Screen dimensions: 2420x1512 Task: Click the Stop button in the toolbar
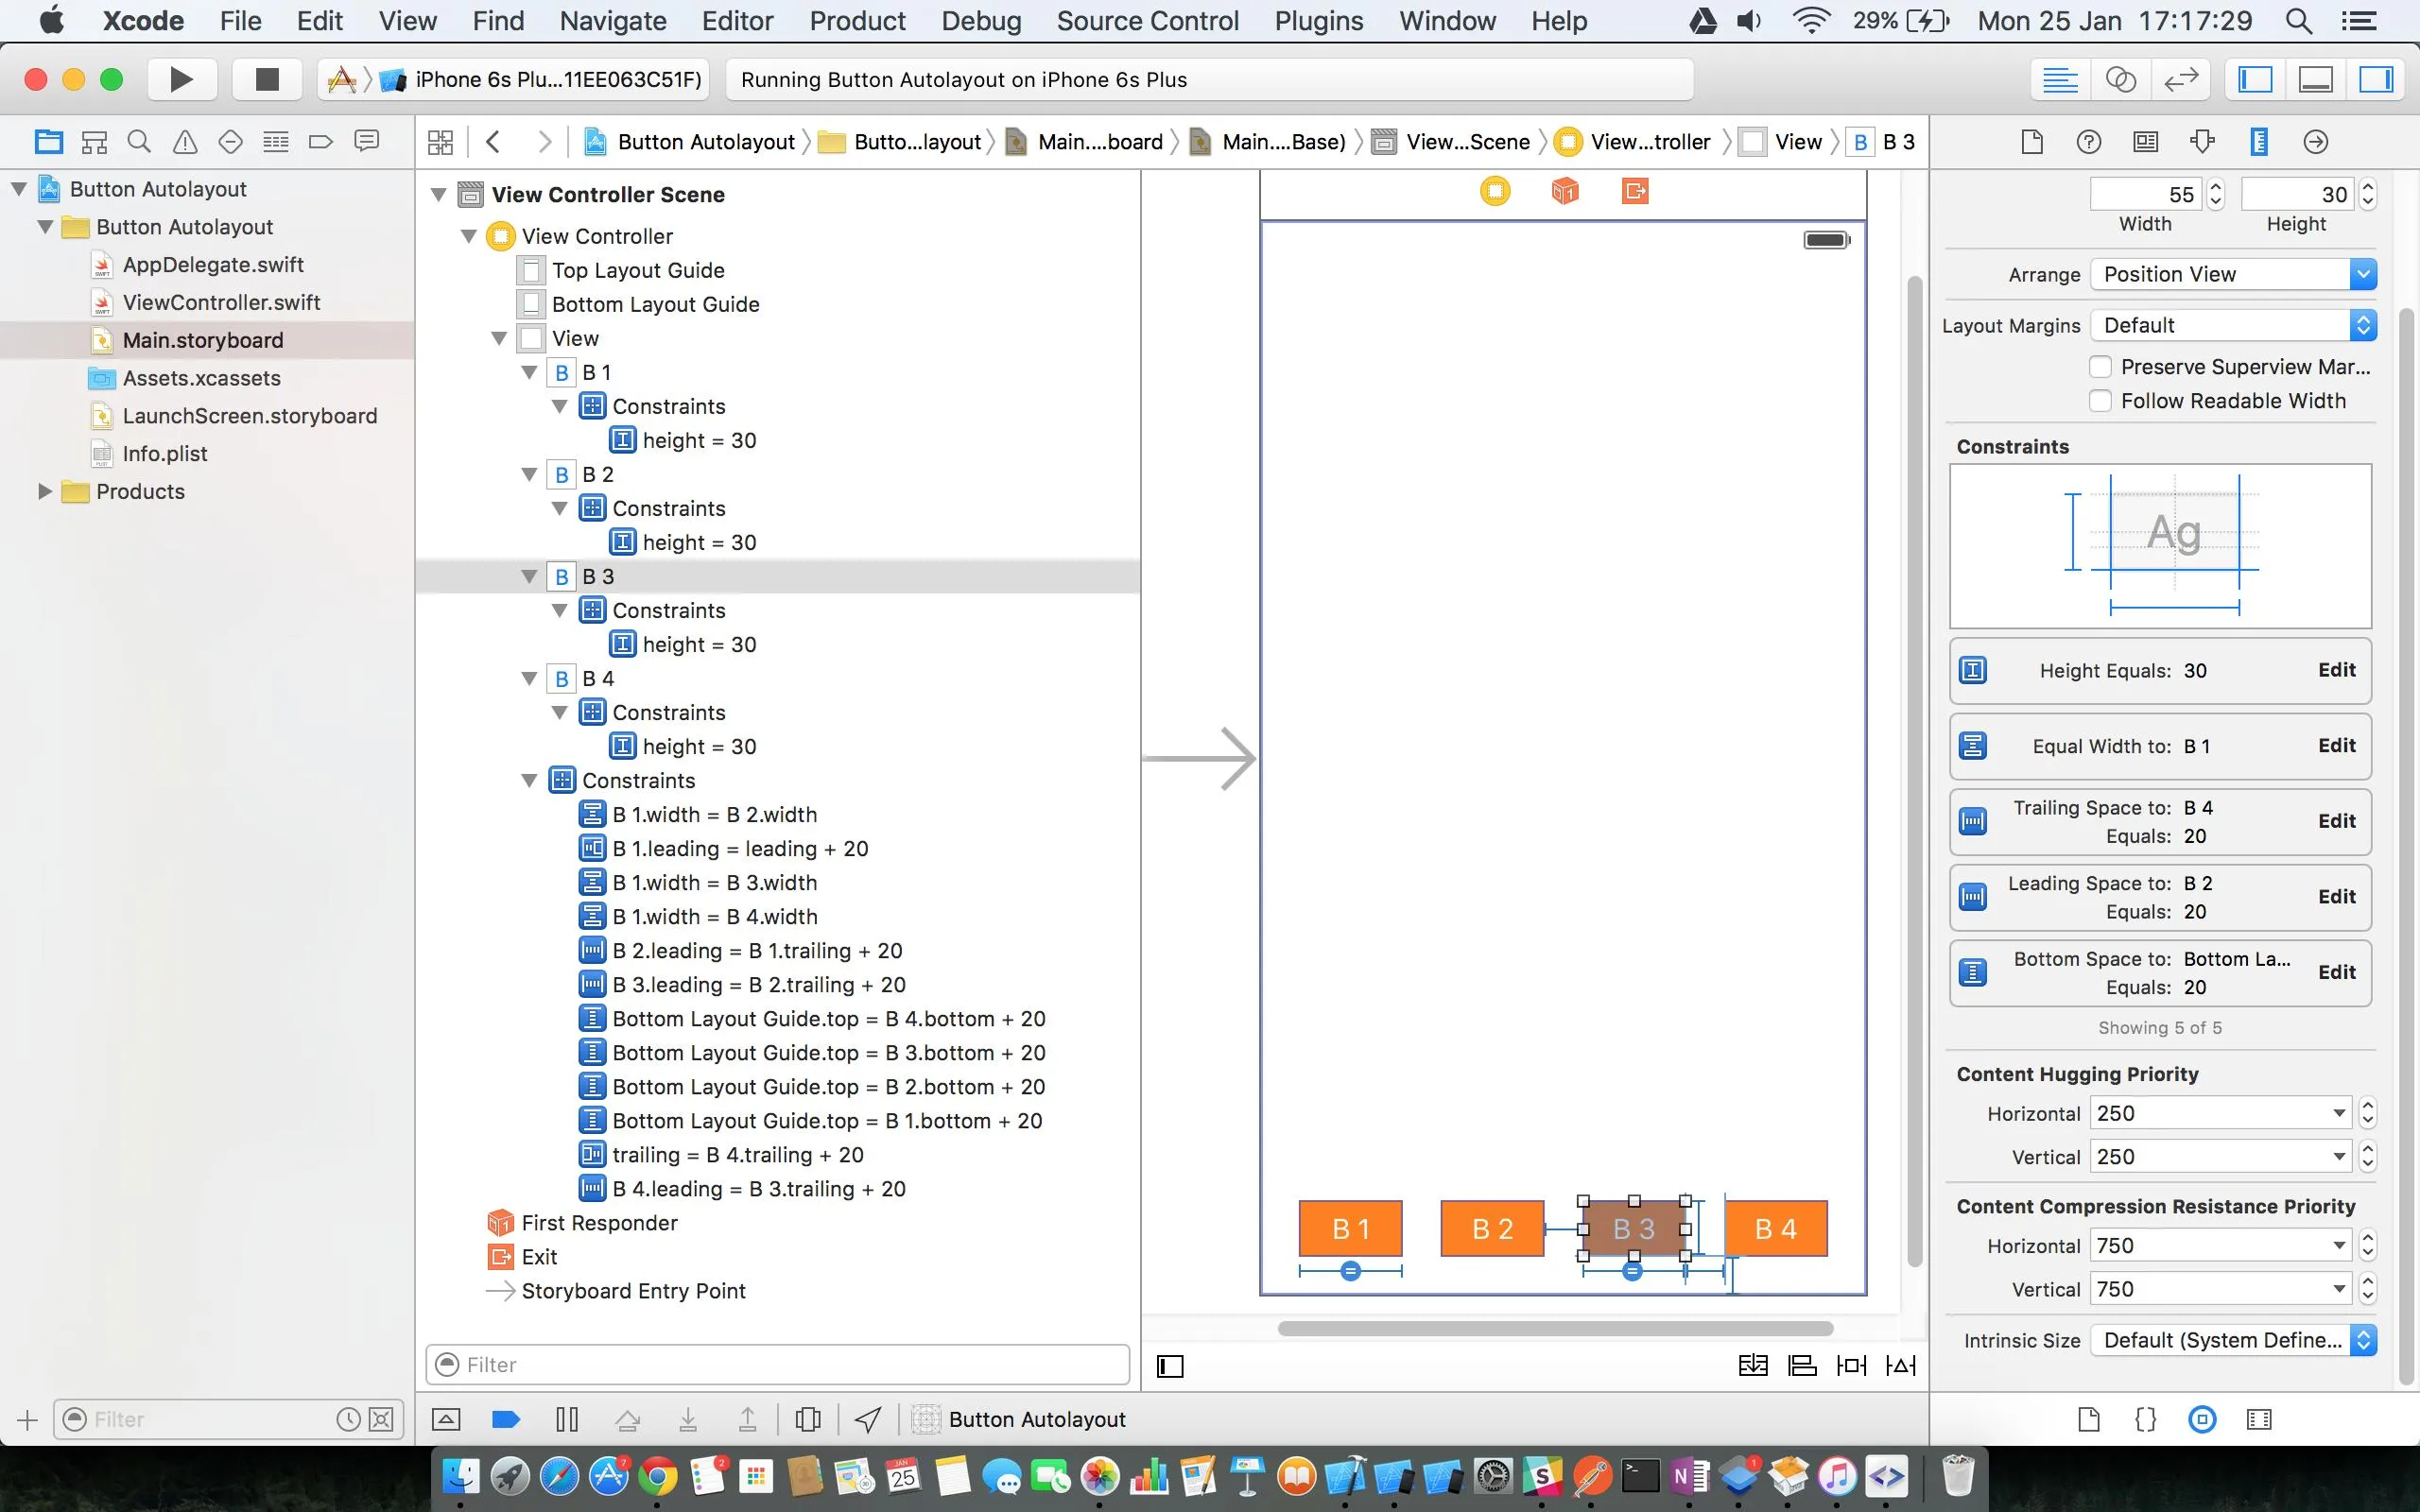point(266,79)
